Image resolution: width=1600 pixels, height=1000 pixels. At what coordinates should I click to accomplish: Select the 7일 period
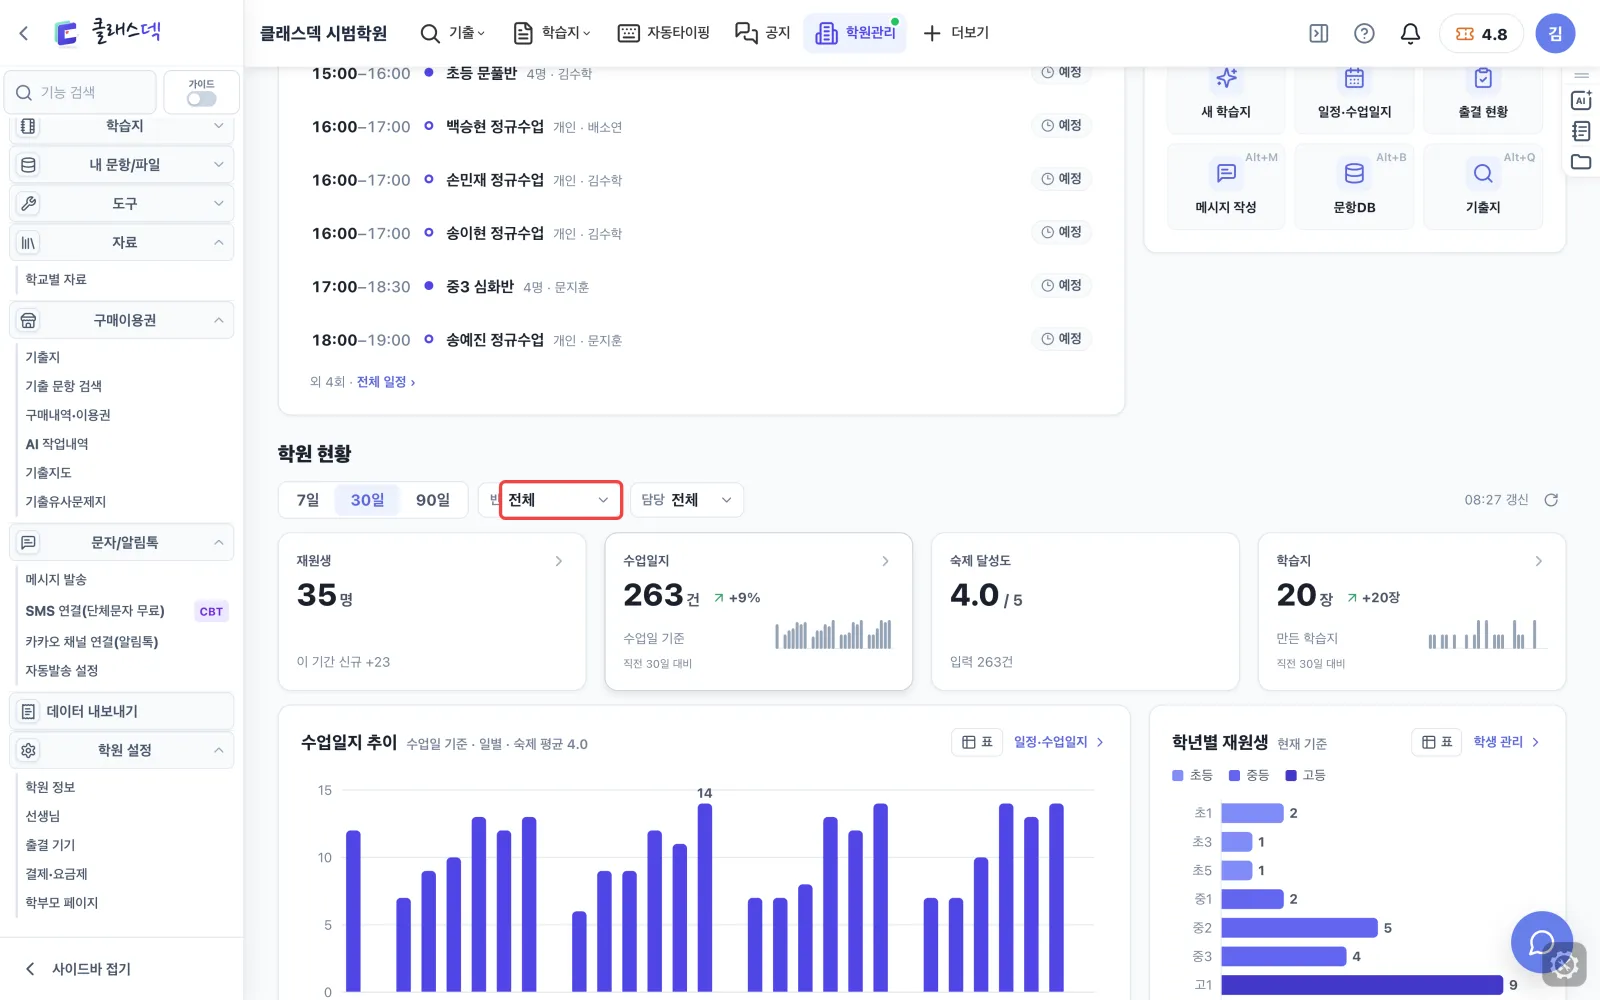tap(308, 500)
